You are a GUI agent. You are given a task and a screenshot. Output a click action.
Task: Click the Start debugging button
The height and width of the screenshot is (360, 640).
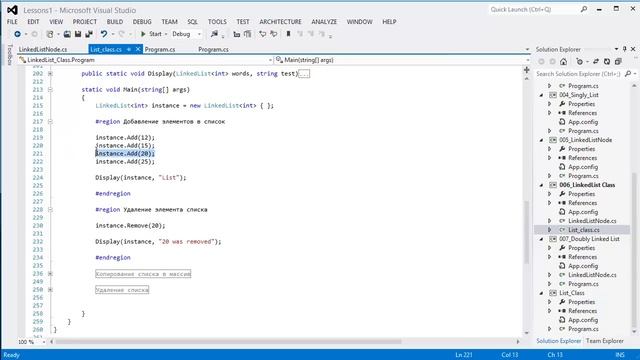(x=151, y=34)
